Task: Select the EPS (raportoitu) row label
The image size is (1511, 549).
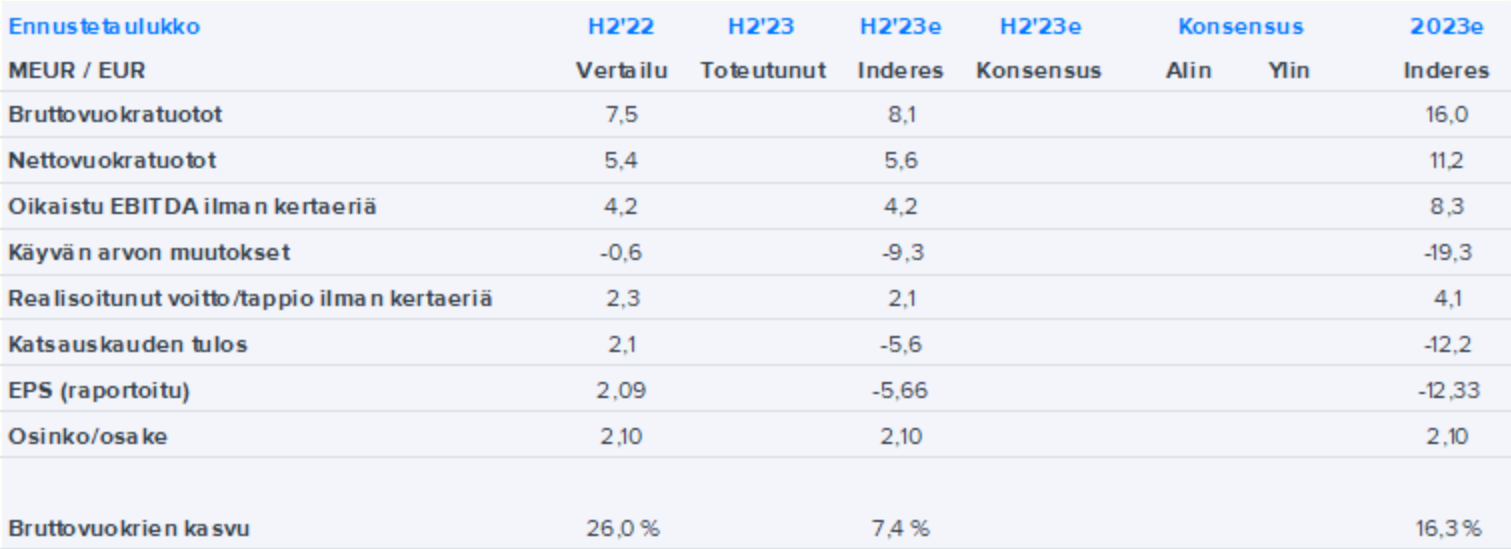Action: coord(98,391)
